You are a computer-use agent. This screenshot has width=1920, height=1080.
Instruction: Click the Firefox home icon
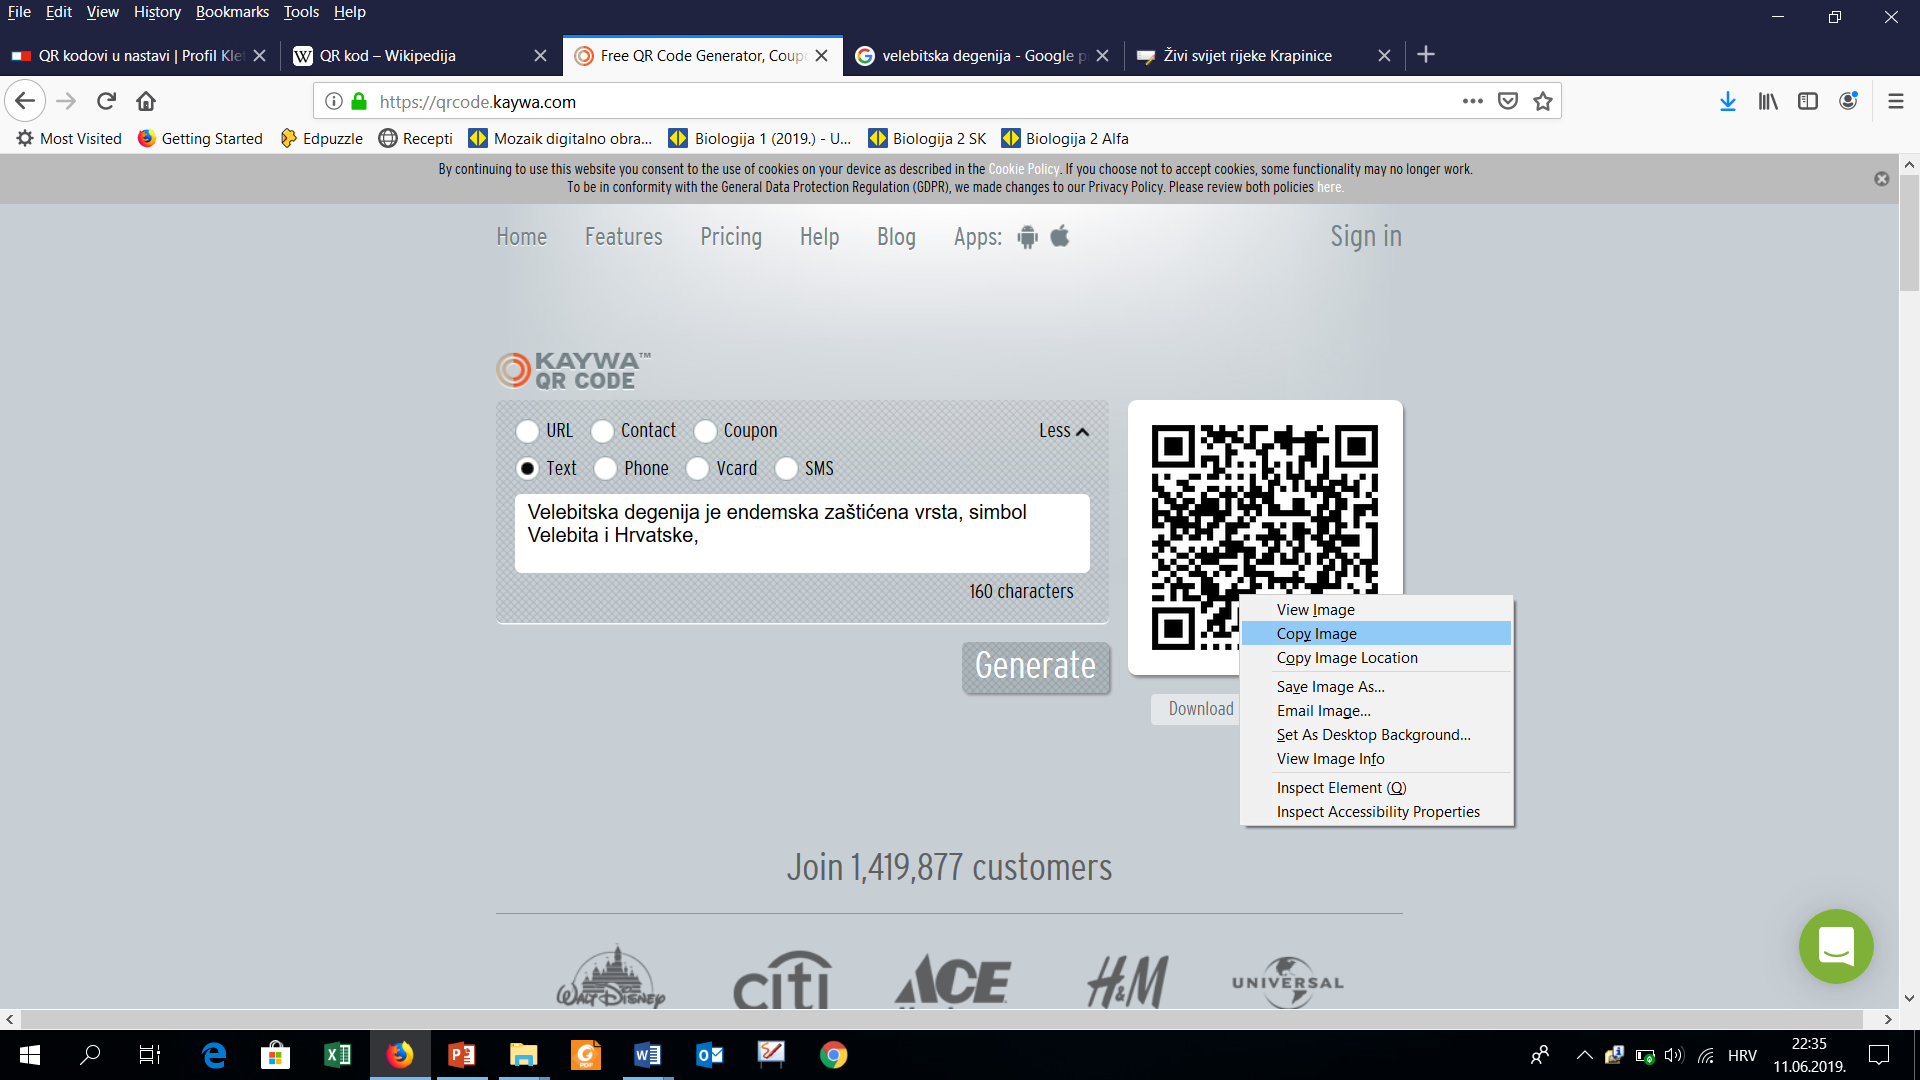coord(146,101)
